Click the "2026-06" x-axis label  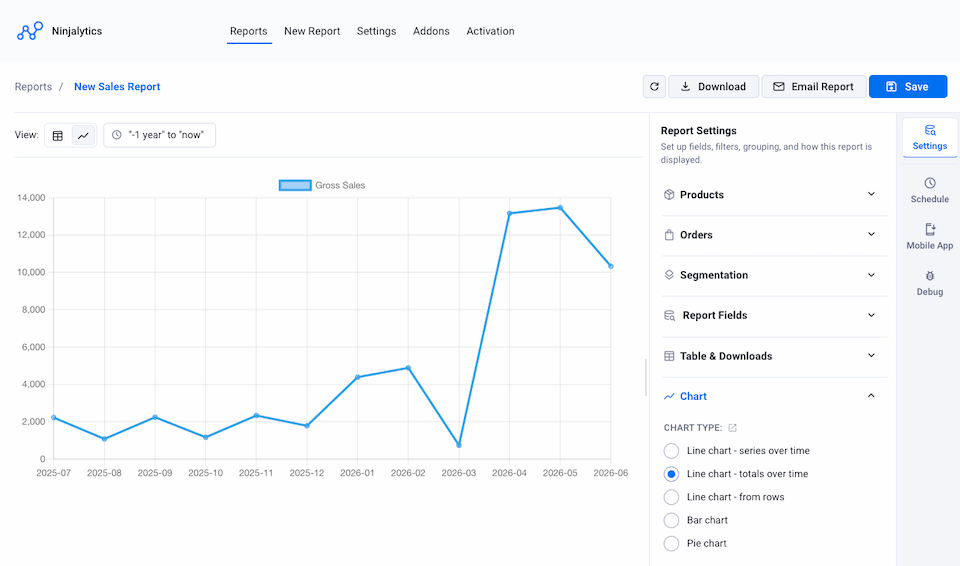click(x=610, y=473)
